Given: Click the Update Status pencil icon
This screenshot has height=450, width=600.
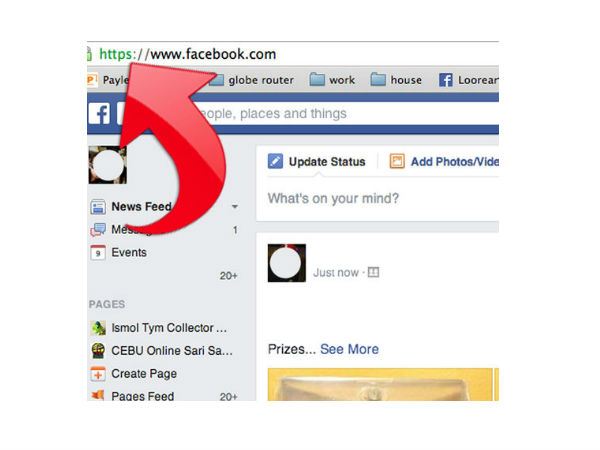Looking at the screenshot, I should tap(276, 161).
